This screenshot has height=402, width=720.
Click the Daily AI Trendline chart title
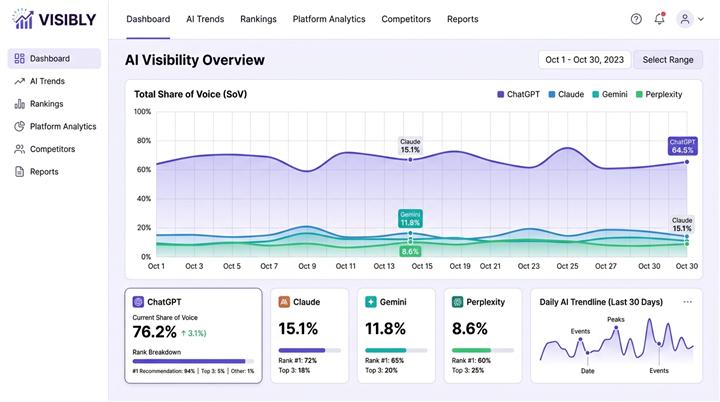click(601, 302)
